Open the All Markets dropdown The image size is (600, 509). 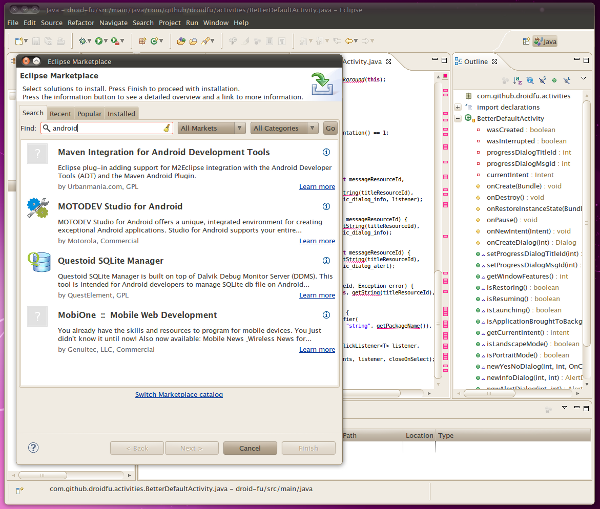[212, 128]
